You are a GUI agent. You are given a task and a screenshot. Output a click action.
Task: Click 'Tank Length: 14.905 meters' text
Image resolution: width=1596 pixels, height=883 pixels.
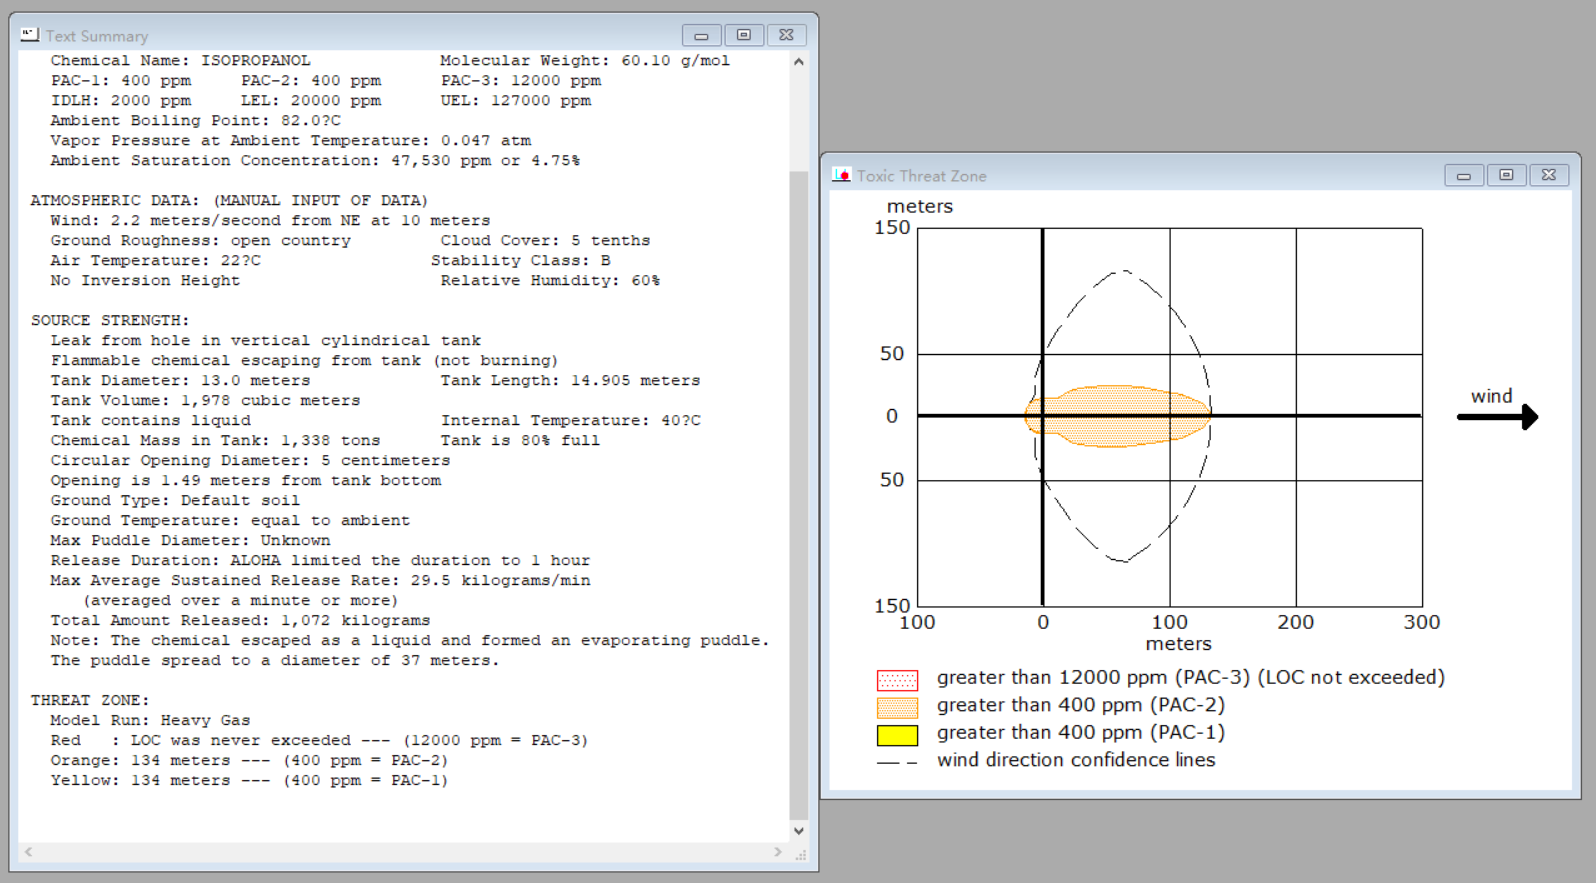pyautogui.click(x=570, y=381)
